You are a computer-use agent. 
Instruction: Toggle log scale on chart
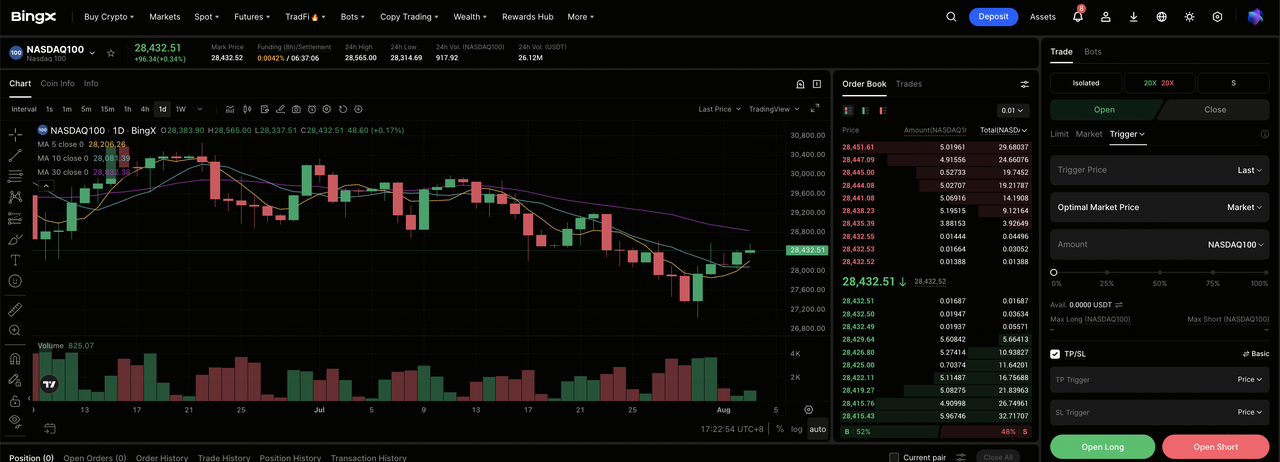[796, 429]
